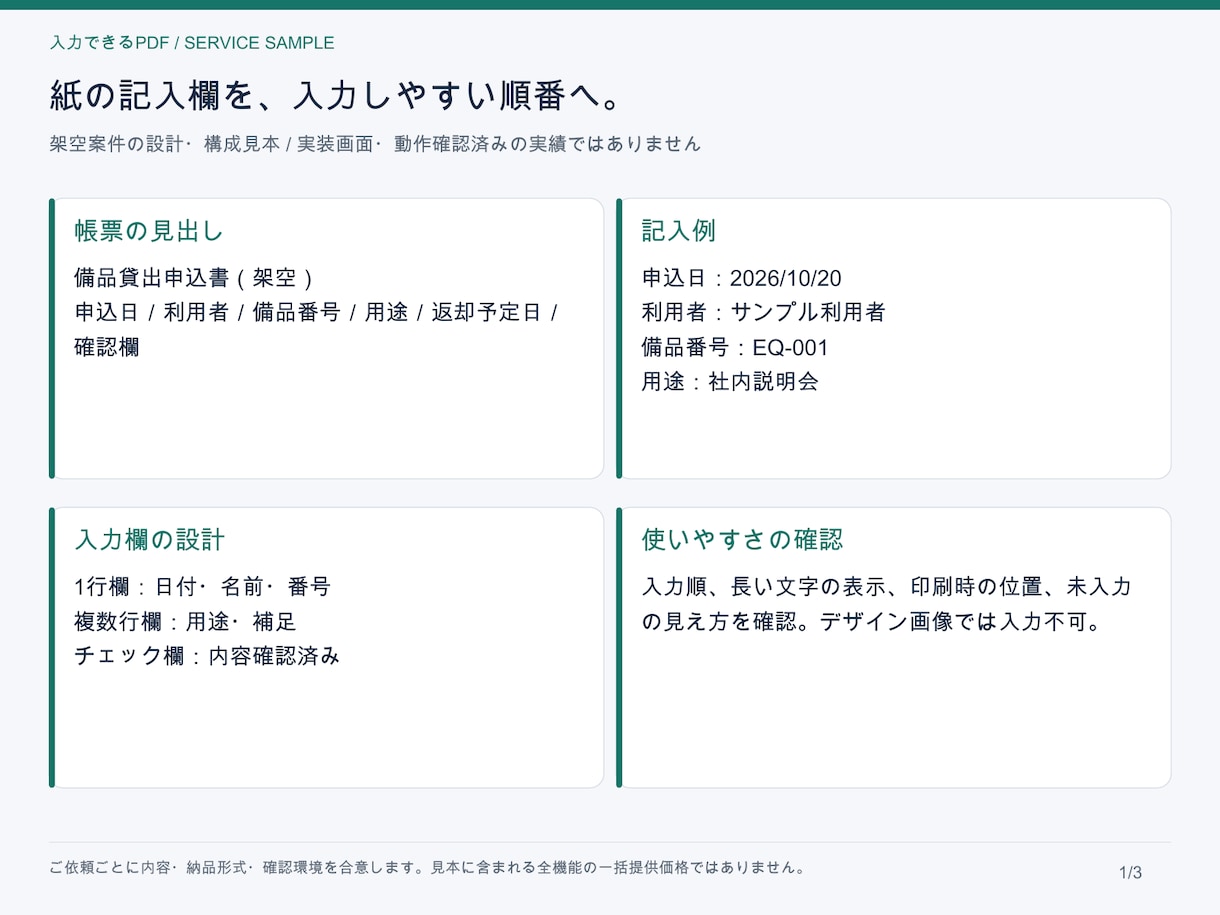Click the main title '紙の記入欄を、入力しやすい順番へ。'
This screenshot has height=915, width=1220.
pyautogui.click(x=338, y=96)
